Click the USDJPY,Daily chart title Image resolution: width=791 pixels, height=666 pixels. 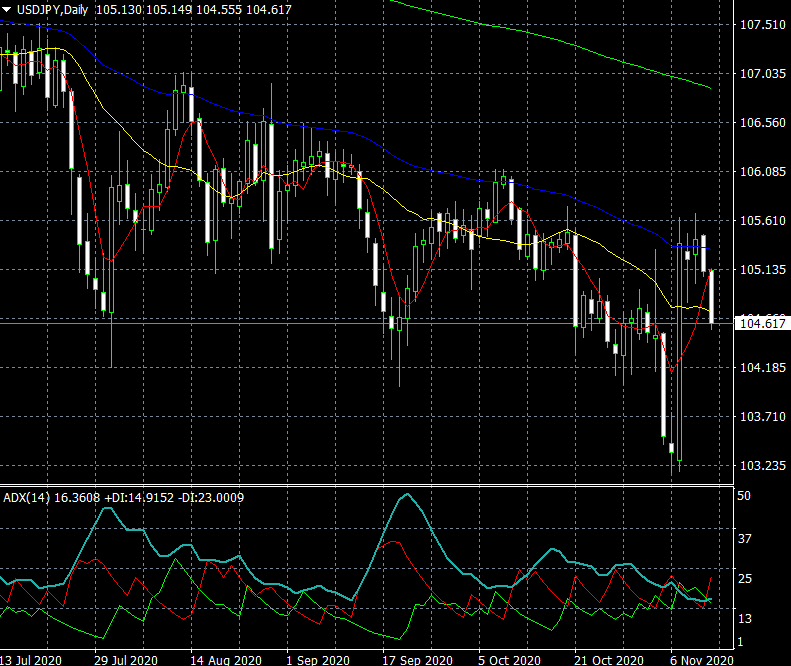(52, 10)
